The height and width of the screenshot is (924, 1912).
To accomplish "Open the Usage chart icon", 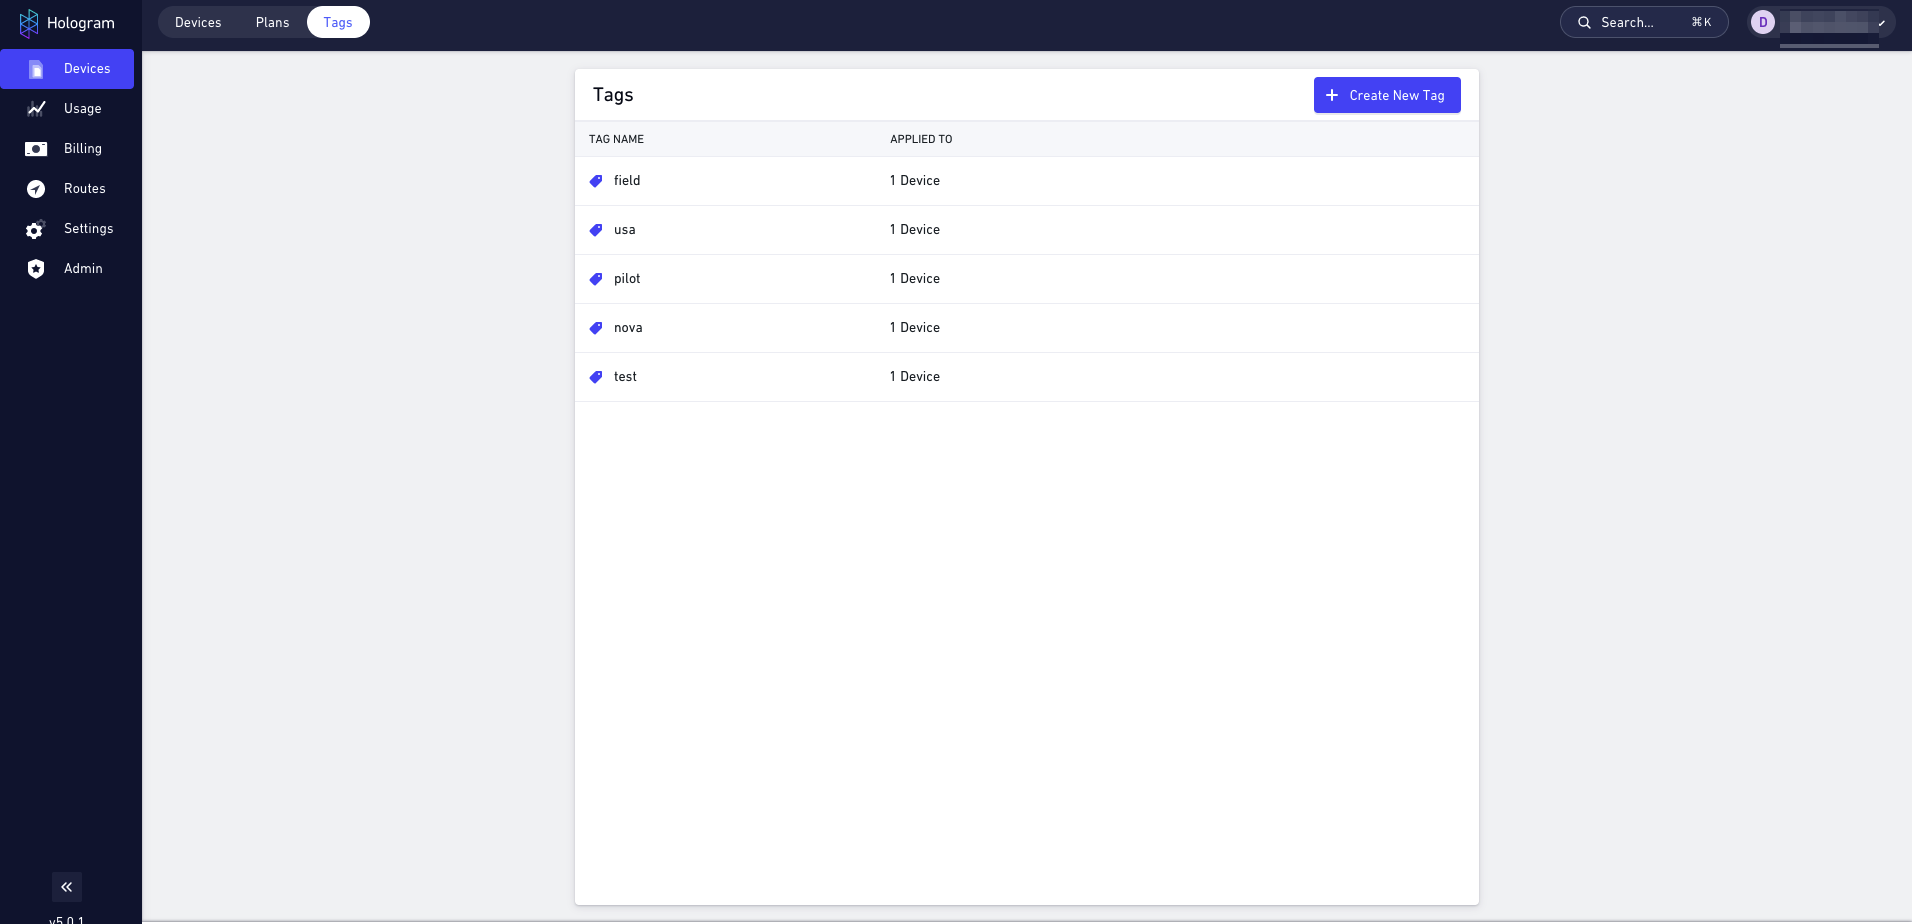I will pos(36,109).
